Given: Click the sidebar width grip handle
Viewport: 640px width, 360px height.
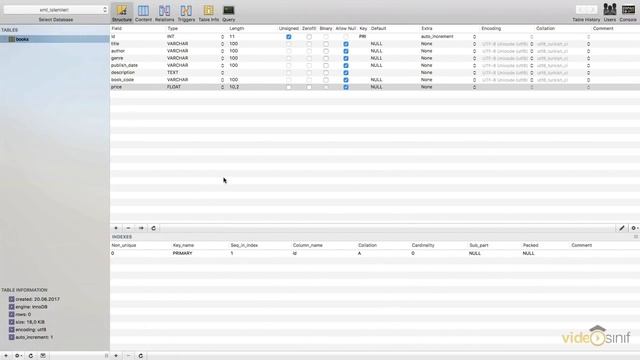Looking at the screenshot, I should click(107, 356).
